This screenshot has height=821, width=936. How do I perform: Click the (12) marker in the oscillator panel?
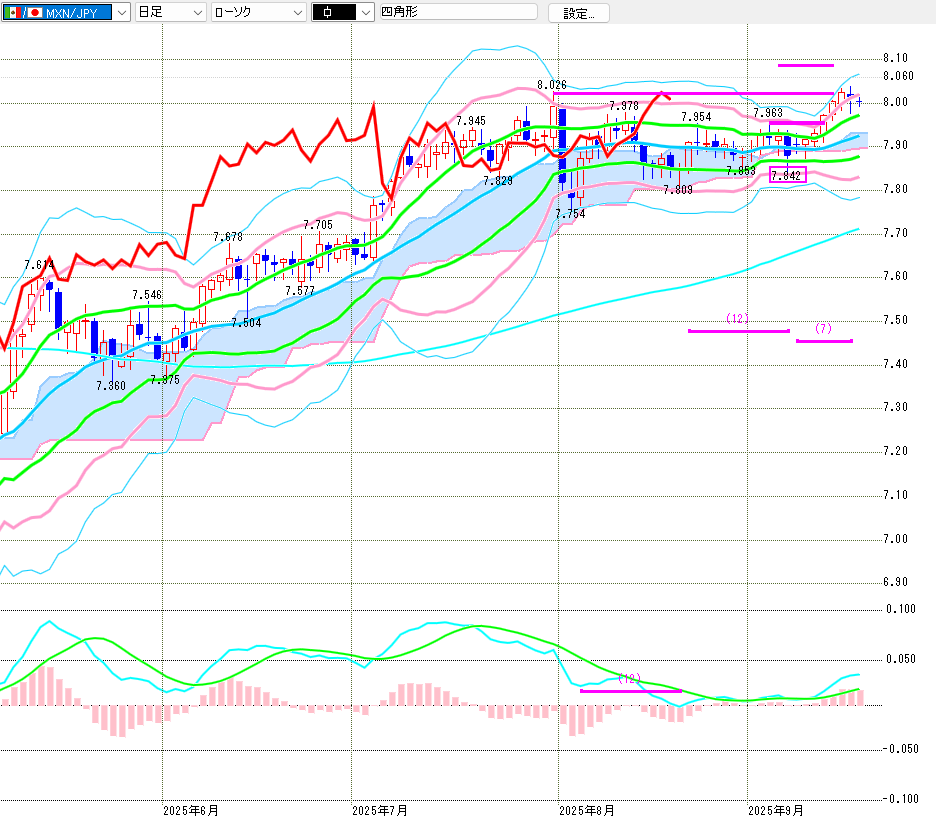pos(628,678)
